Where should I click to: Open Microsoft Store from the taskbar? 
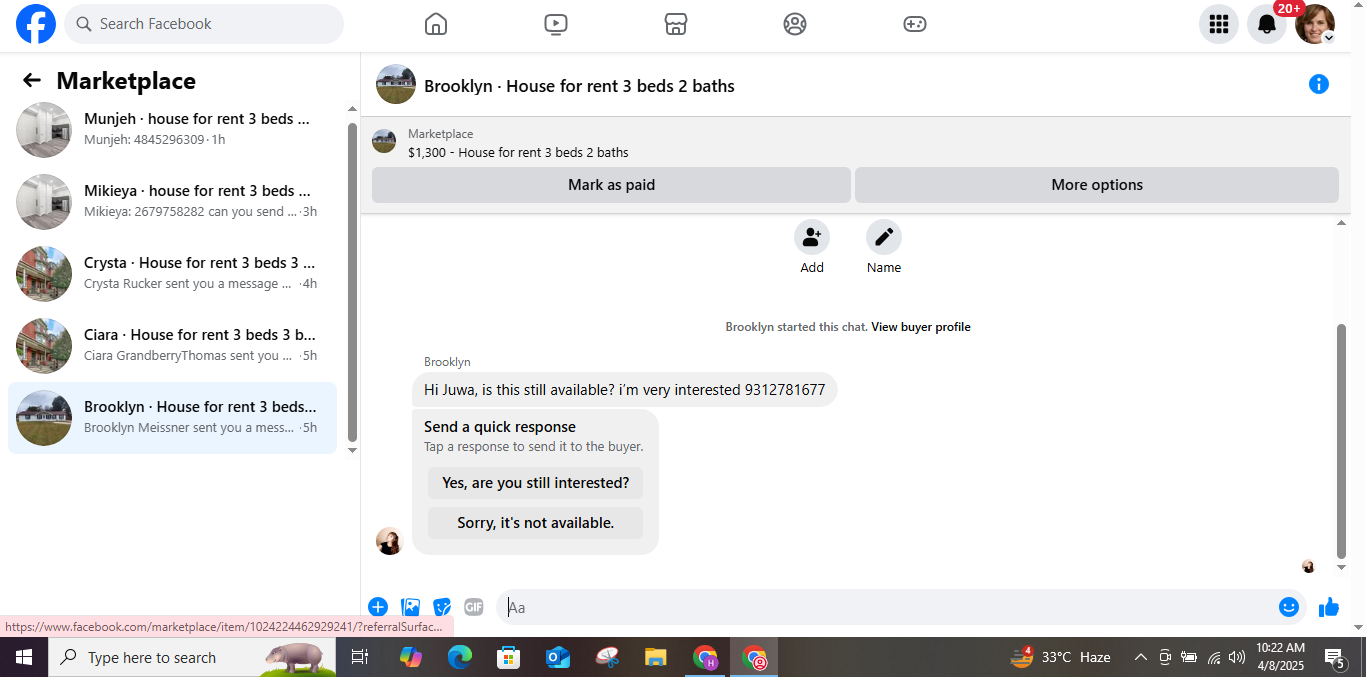click(508, 657)
